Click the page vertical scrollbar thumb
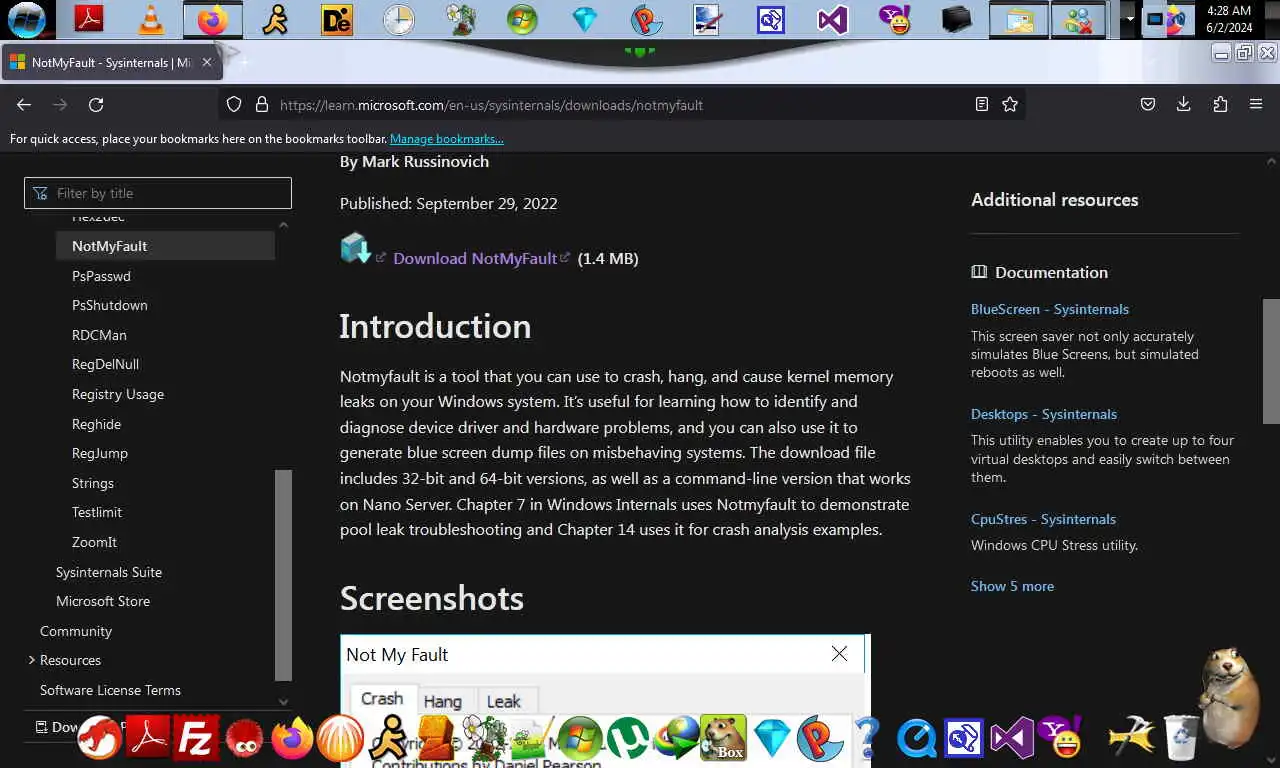The image size is (1280, 768). point(1271,362)
